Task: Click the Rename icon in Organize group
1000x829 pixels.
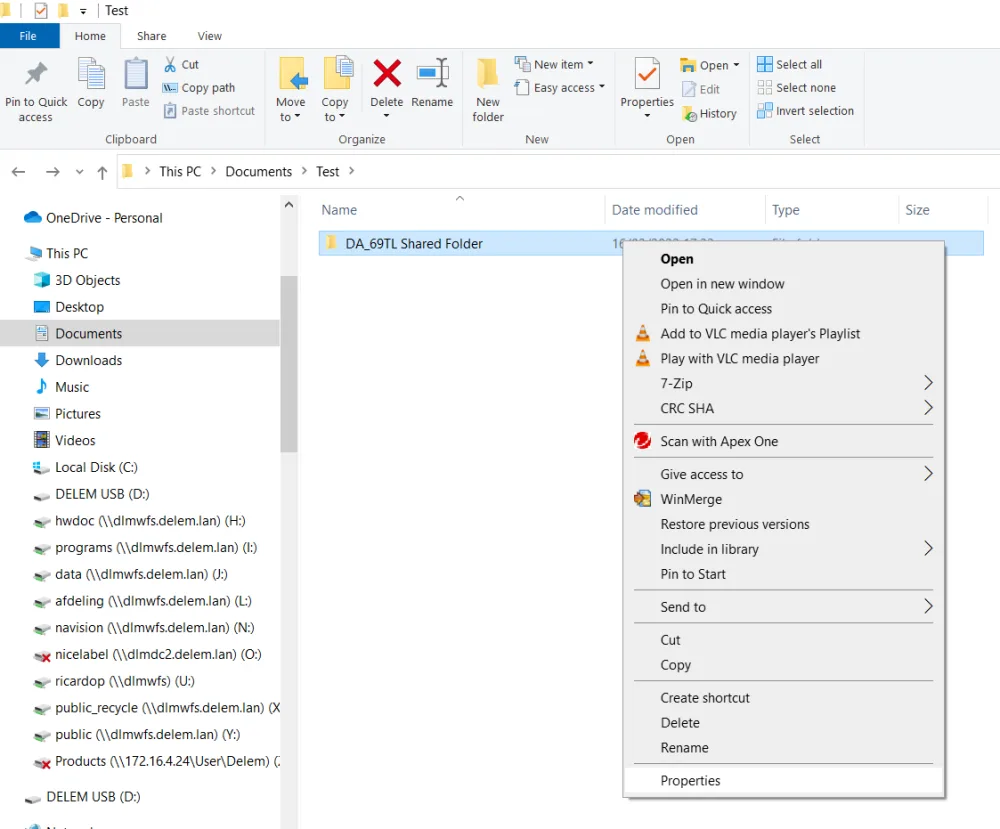Action: [x=432, y=75]
